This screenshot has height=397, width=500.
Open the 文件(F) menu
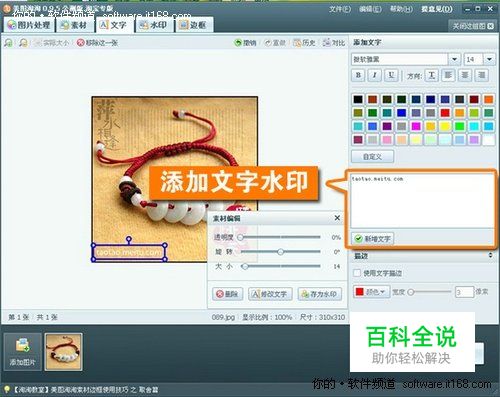pyautogui.click(x=340, y=9)
